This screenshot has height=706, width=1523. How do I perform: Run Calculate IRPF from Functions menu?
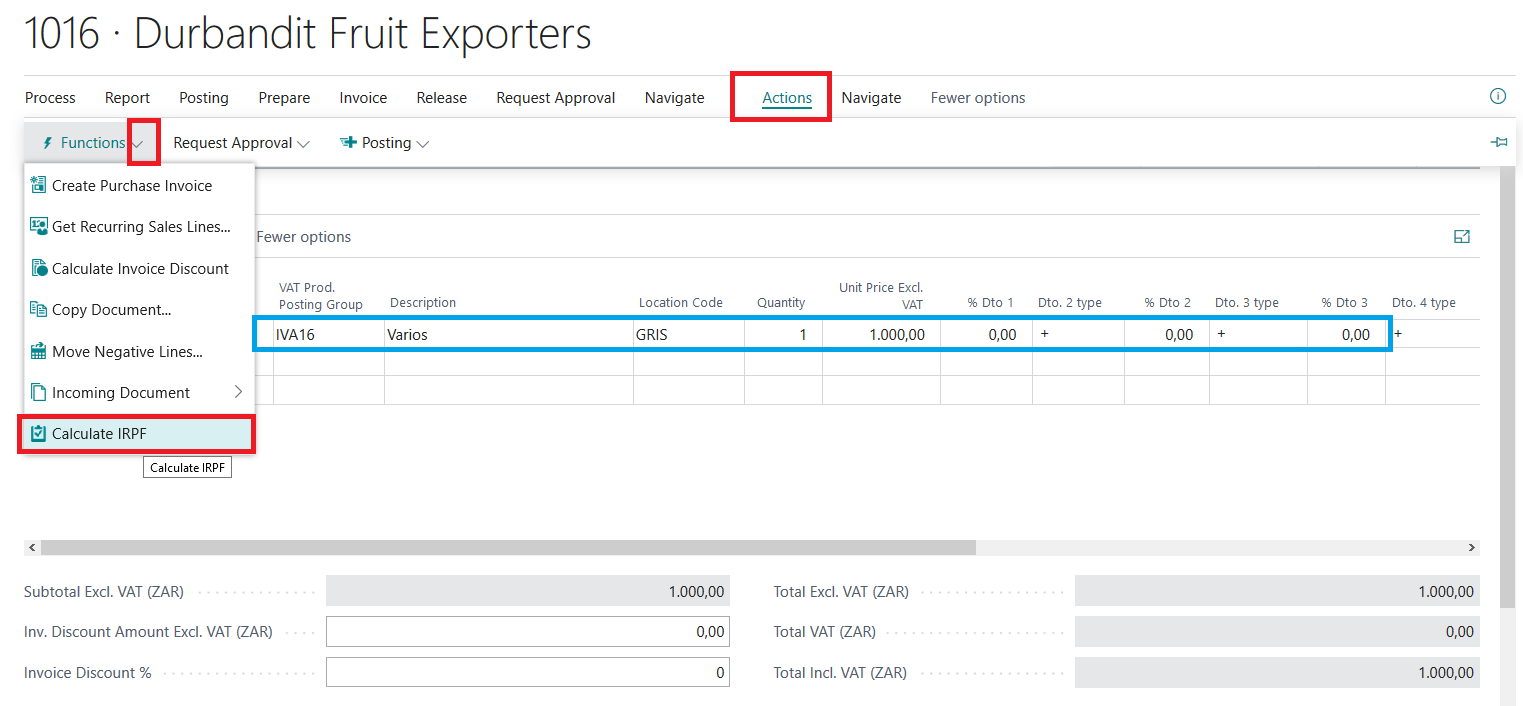[137, 434]
